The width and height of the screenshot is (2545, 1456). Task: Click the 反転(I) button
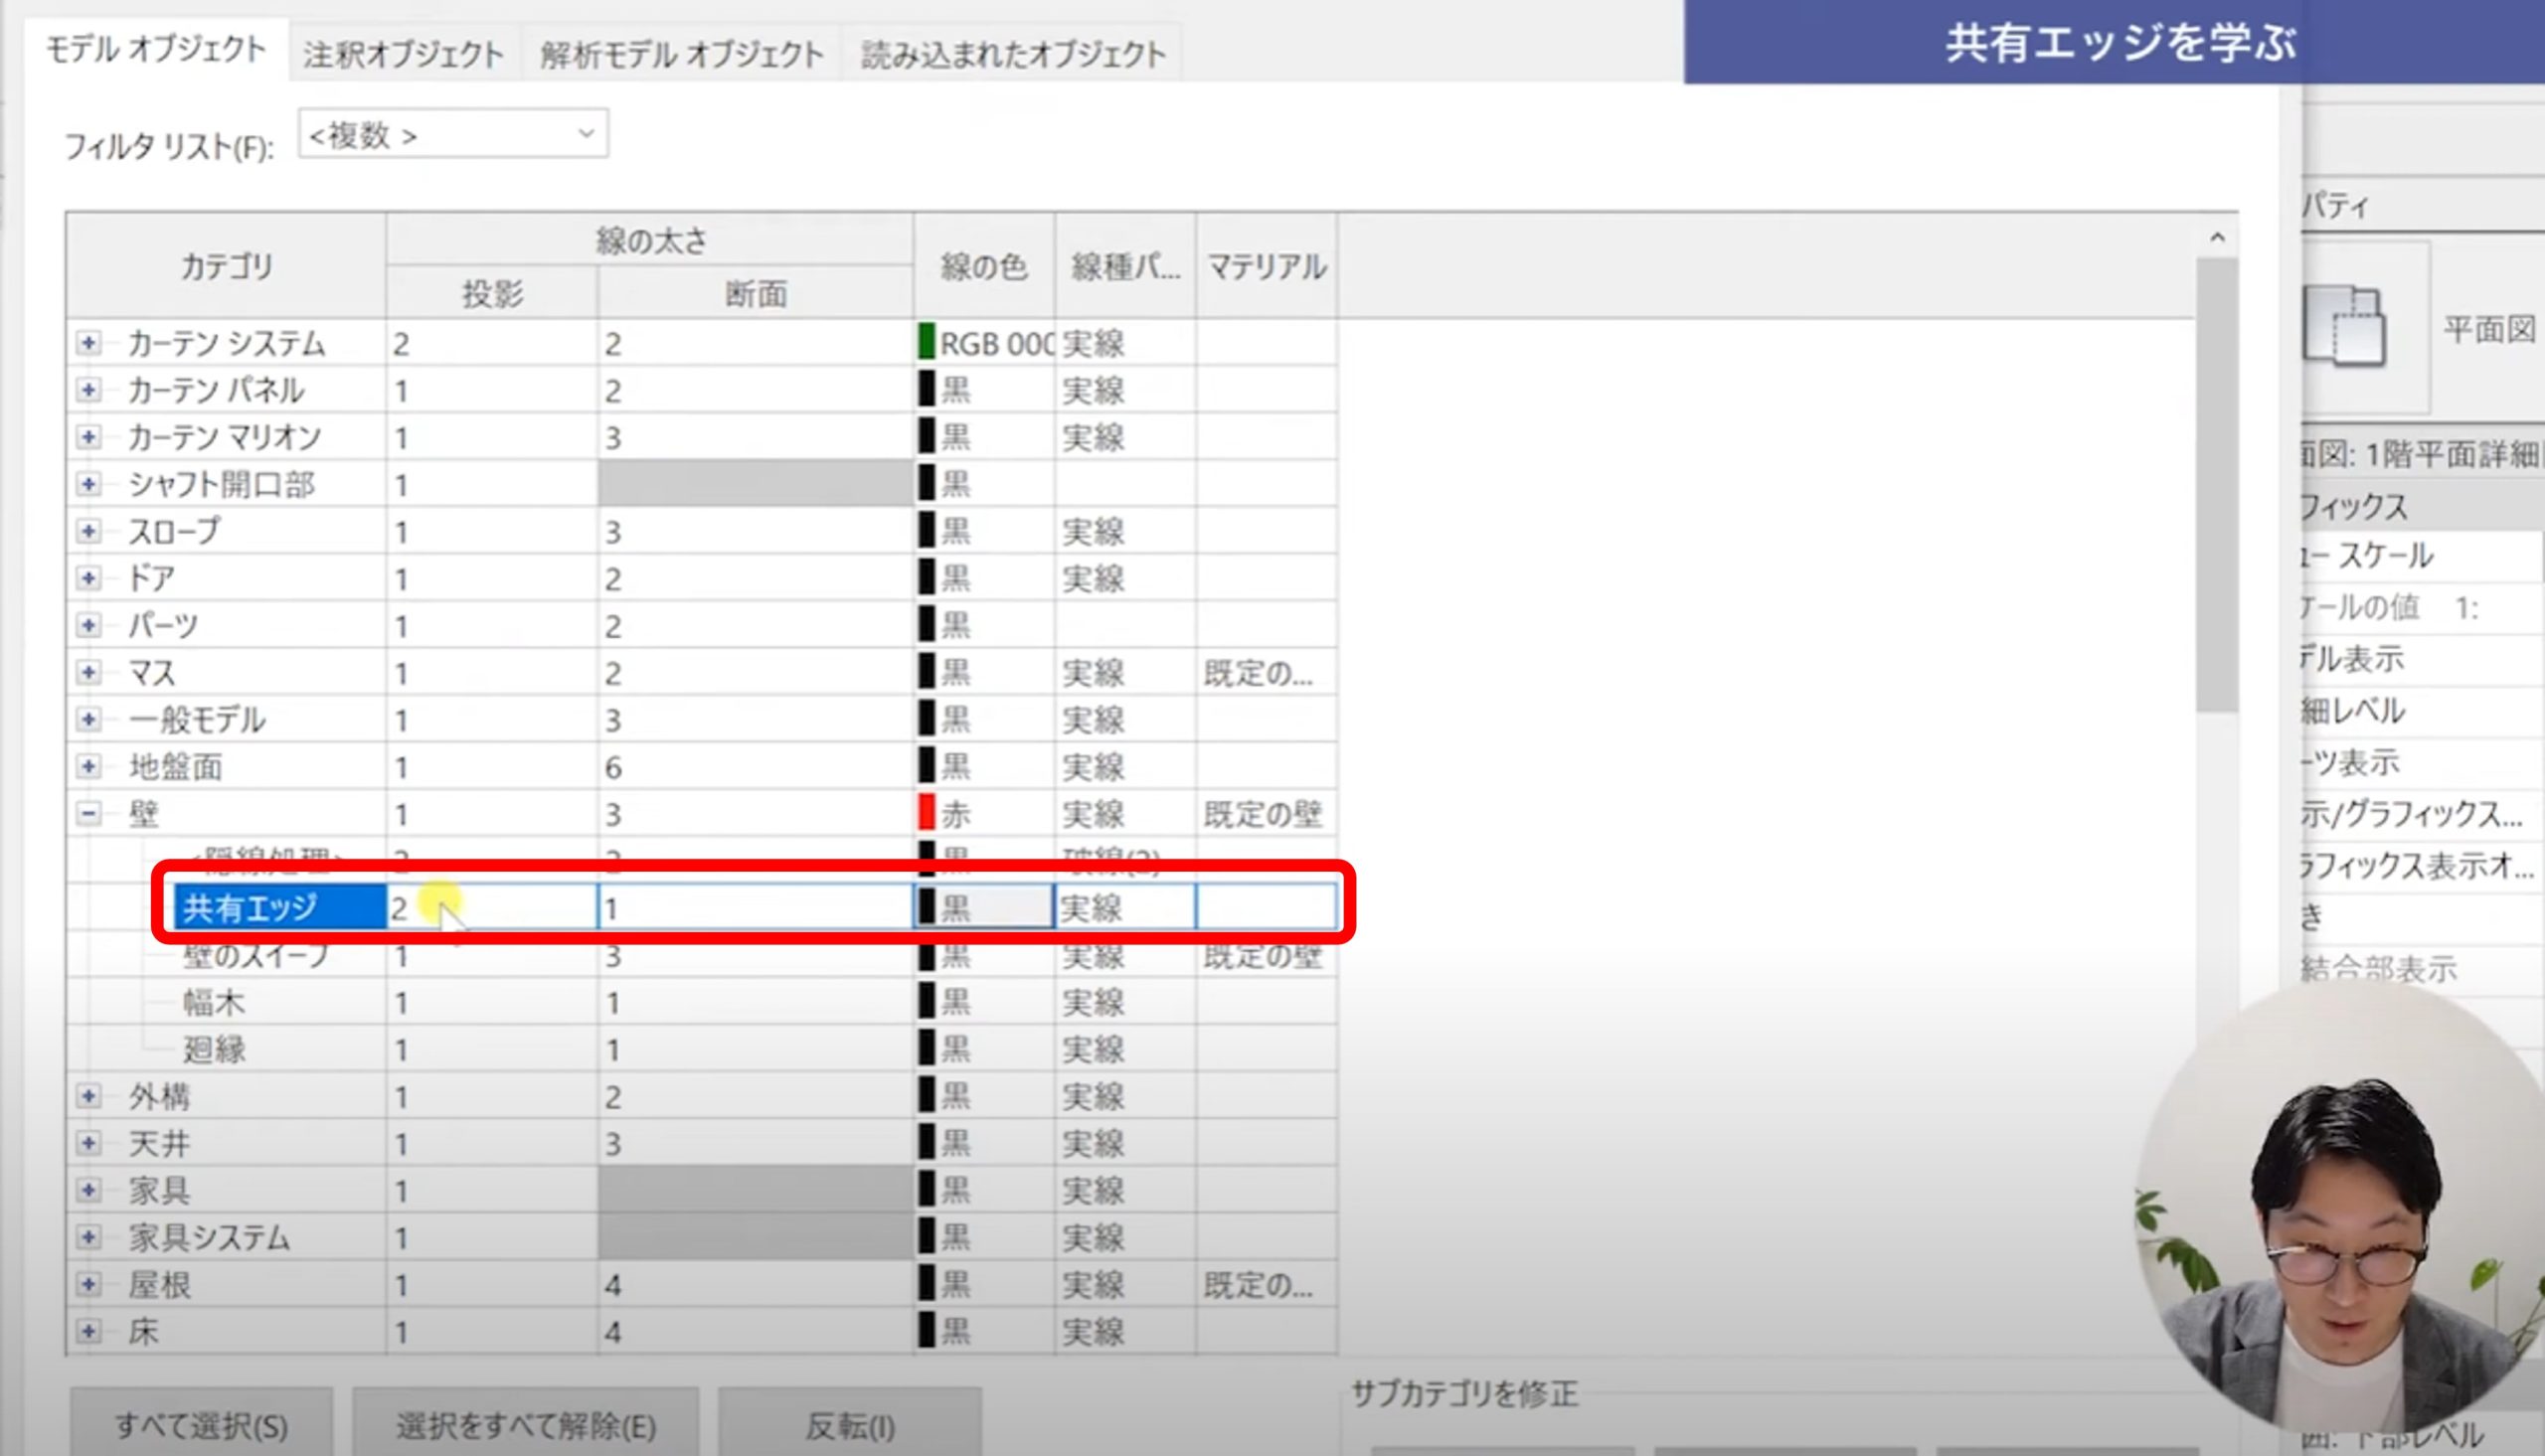(x=850, y=1425)
